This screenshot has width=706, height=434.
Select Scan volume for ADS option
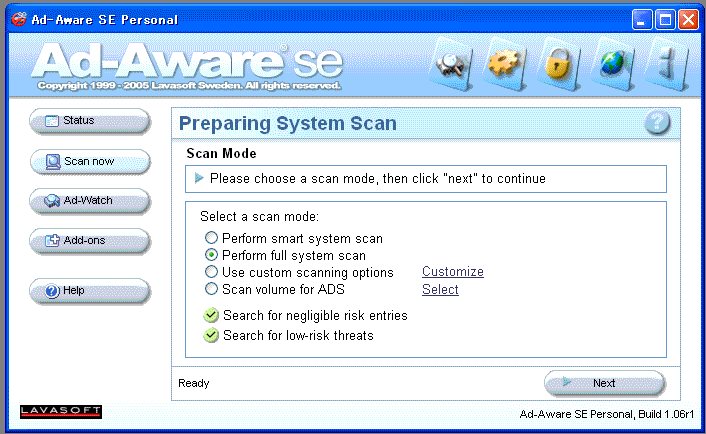point(211,289)
